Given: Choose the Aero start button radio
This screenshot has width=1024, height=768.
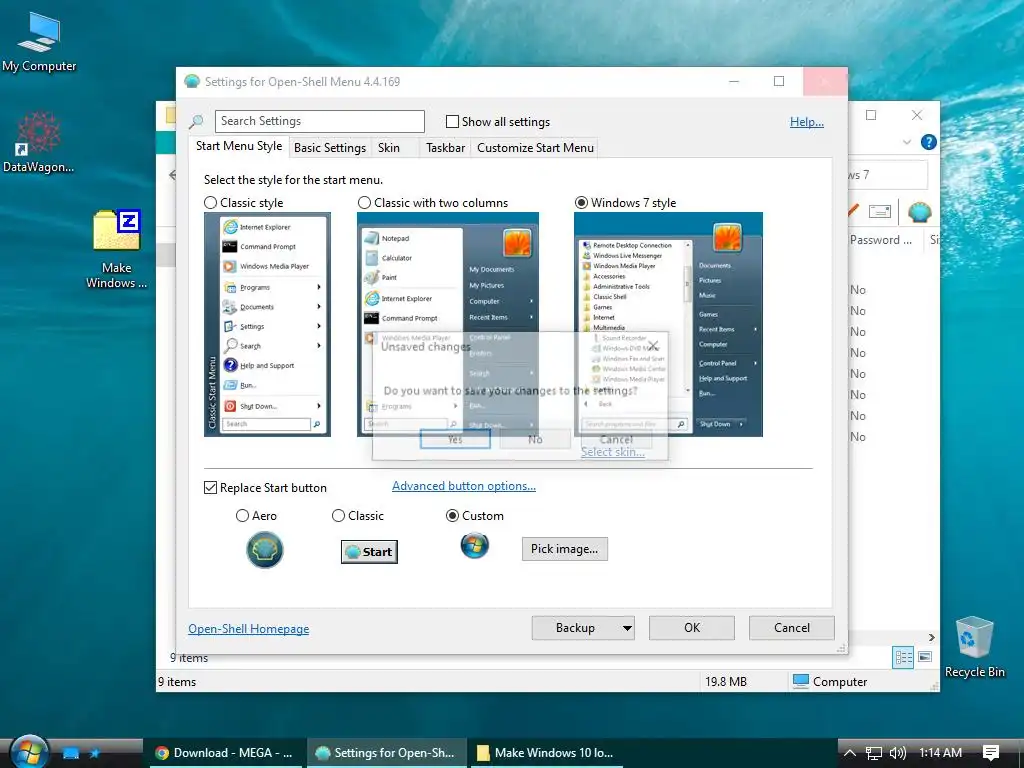Looking at the screenshot, I should point(242,516).
